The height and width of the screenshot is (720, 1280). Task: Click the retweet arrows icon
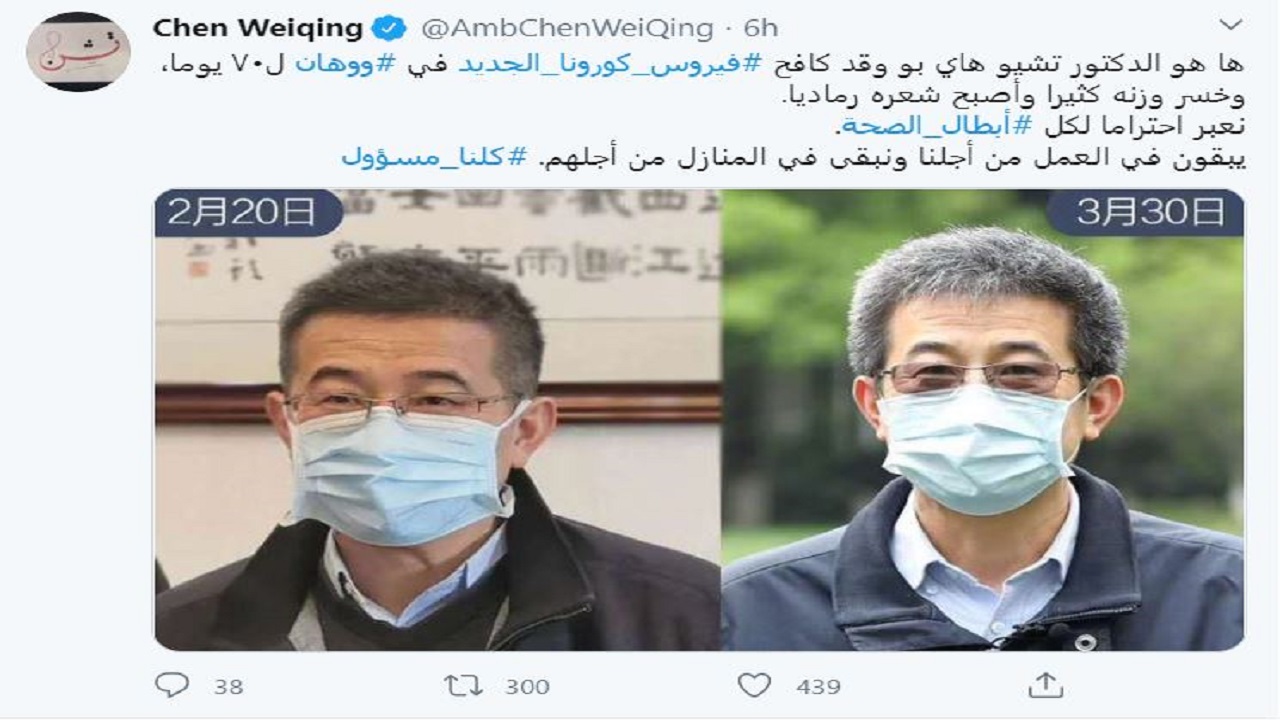[x=463, y=685]
